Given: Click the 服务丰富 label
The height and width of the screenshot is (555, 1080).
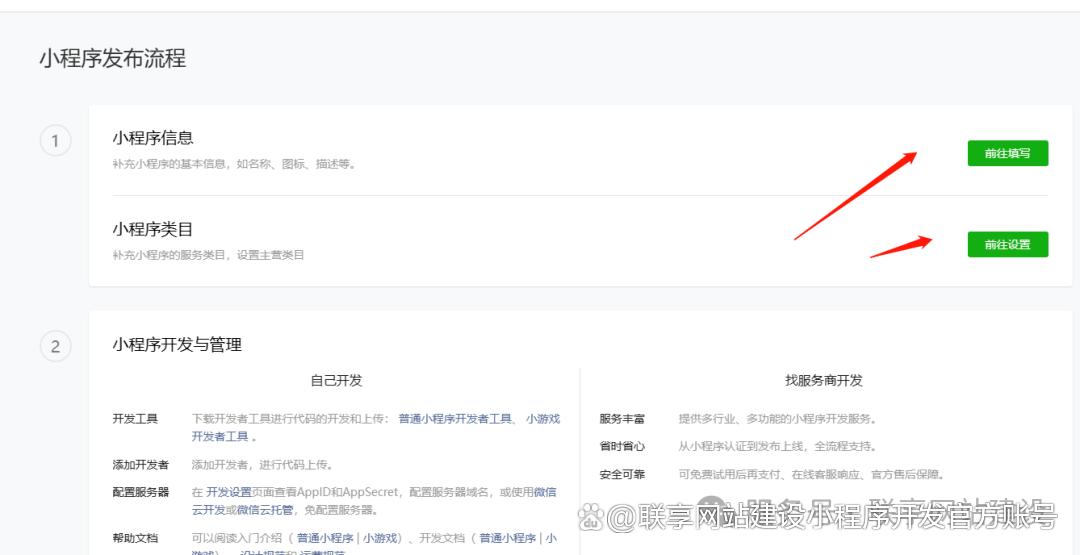Looking at the screenshot, I should click(622, 419).
